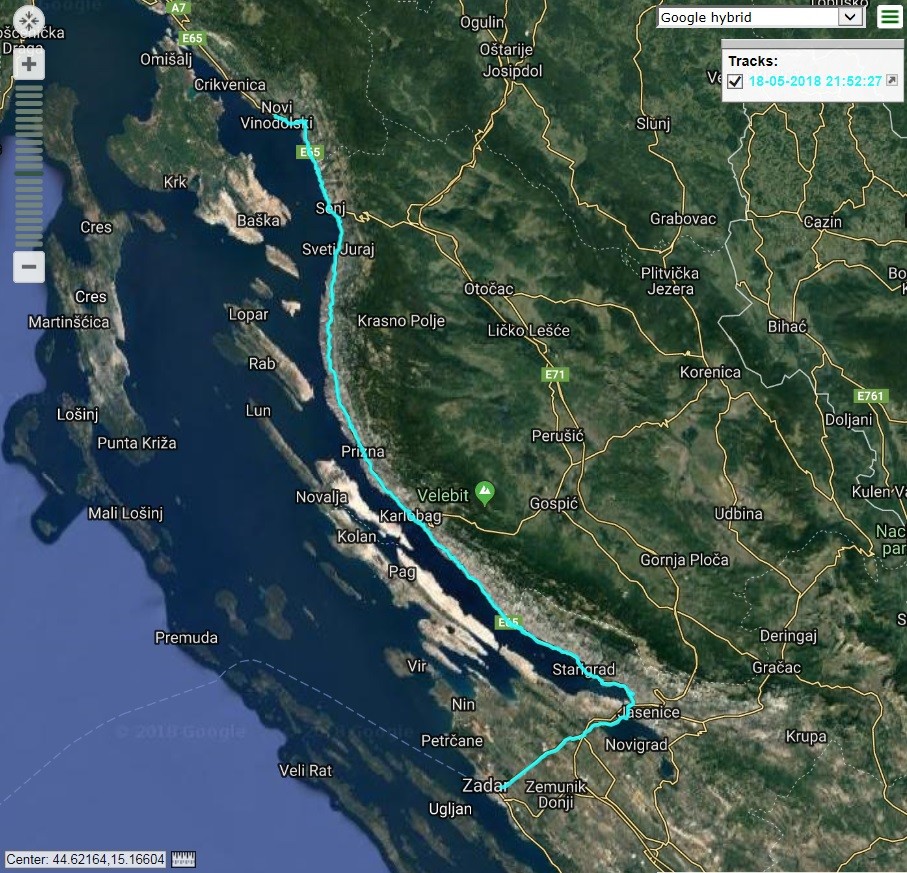The height and width of the screenshot is (873, 907).
Task: Open the green hamburger menu
Action: click(890, 17)
